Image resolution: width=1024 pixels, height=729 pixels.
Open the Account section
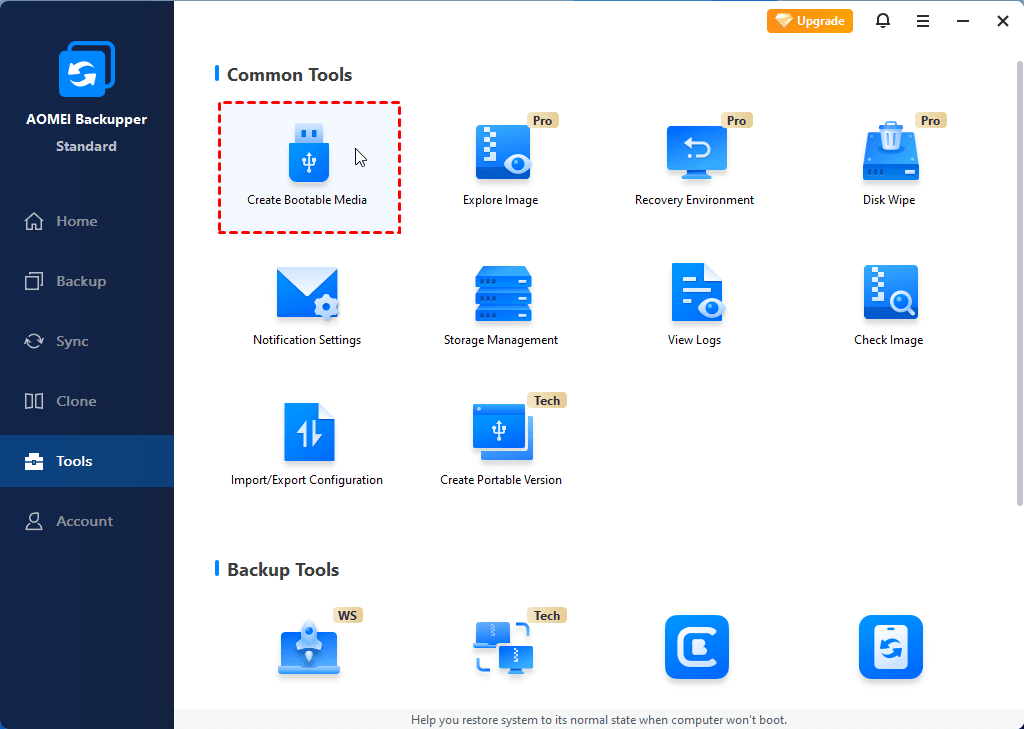point(86,520)
